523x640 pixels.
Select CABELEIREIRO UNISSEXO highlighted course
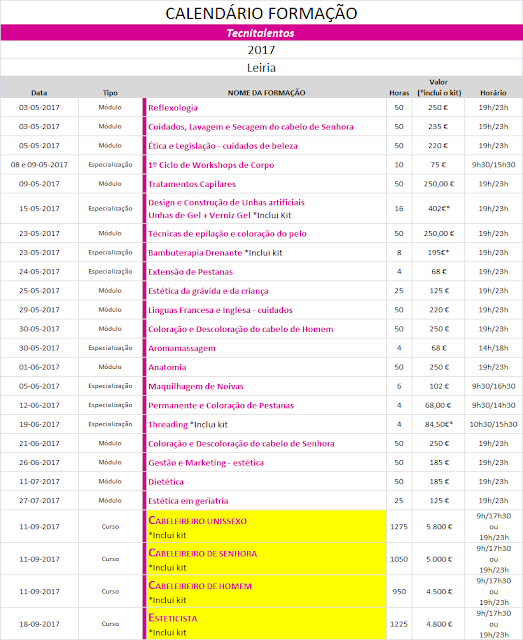point(198,520)
